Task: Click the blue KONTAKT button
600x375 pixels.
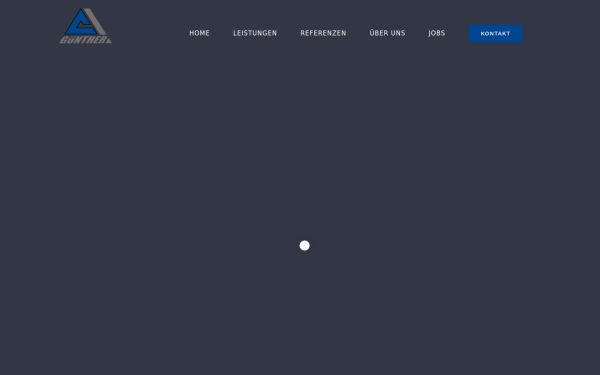Action: click(x=496, y=34)
